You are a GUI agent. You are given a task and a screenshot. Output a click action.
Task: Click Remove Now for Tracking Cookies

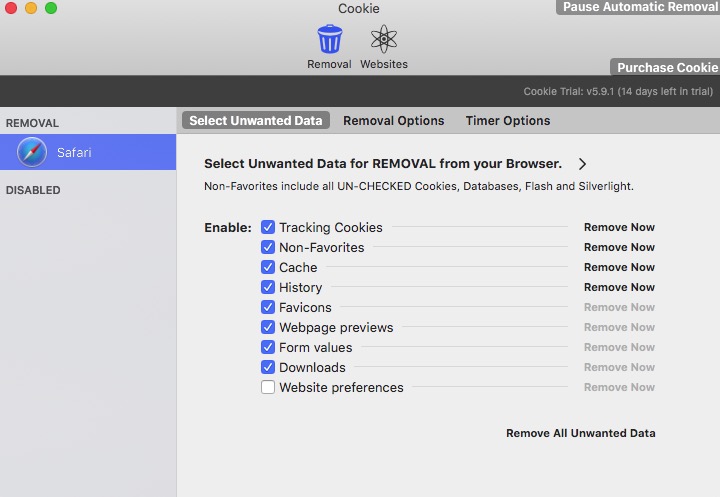619,227
